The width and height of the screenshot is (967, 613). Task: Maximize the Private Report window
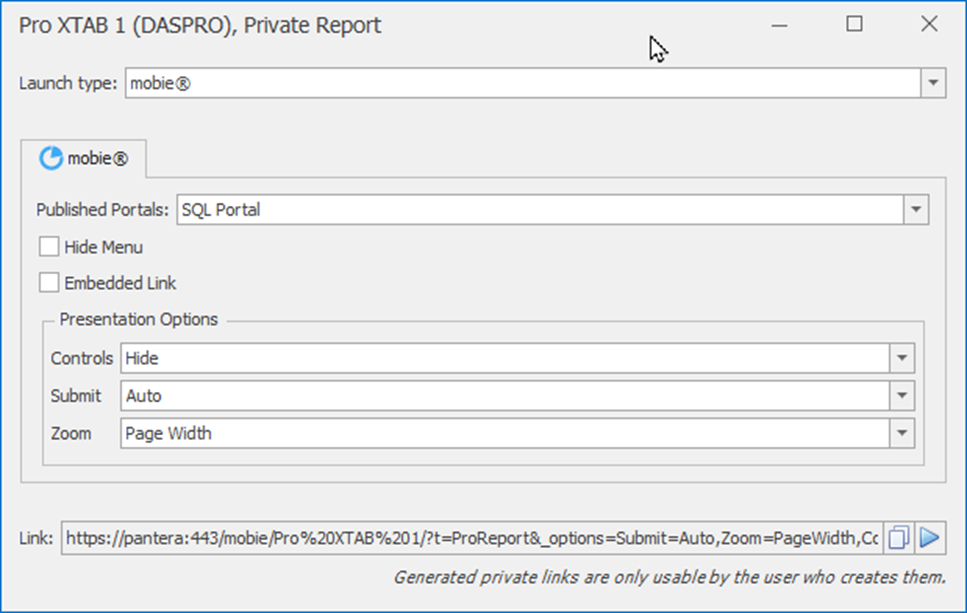pyautogui.click(x=854, y=24)
